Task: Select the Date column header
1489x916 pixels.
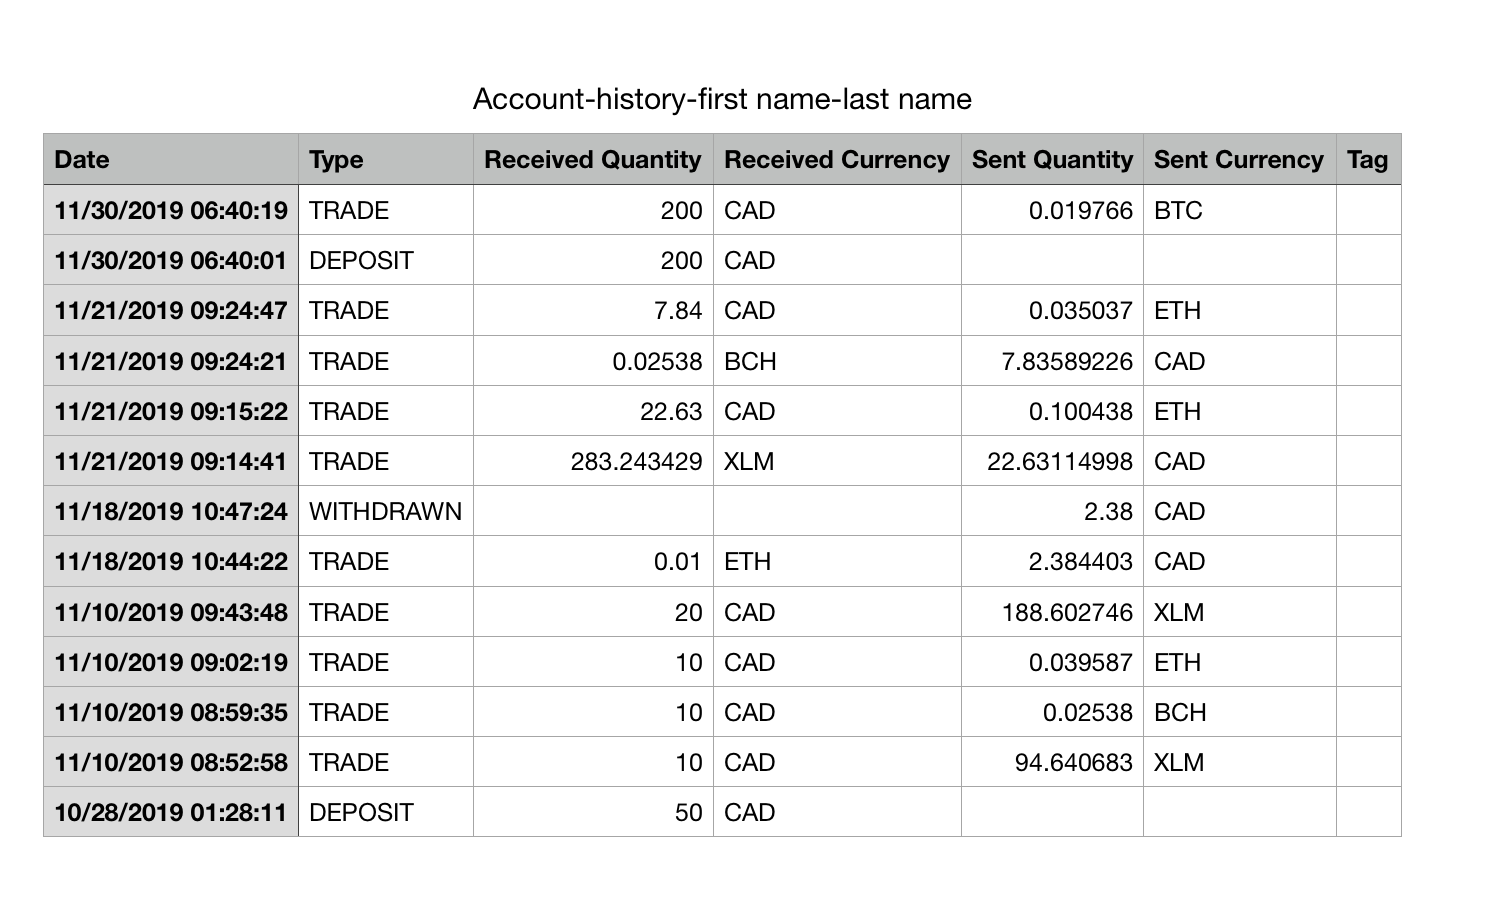Action: click(x=170, y=160)
